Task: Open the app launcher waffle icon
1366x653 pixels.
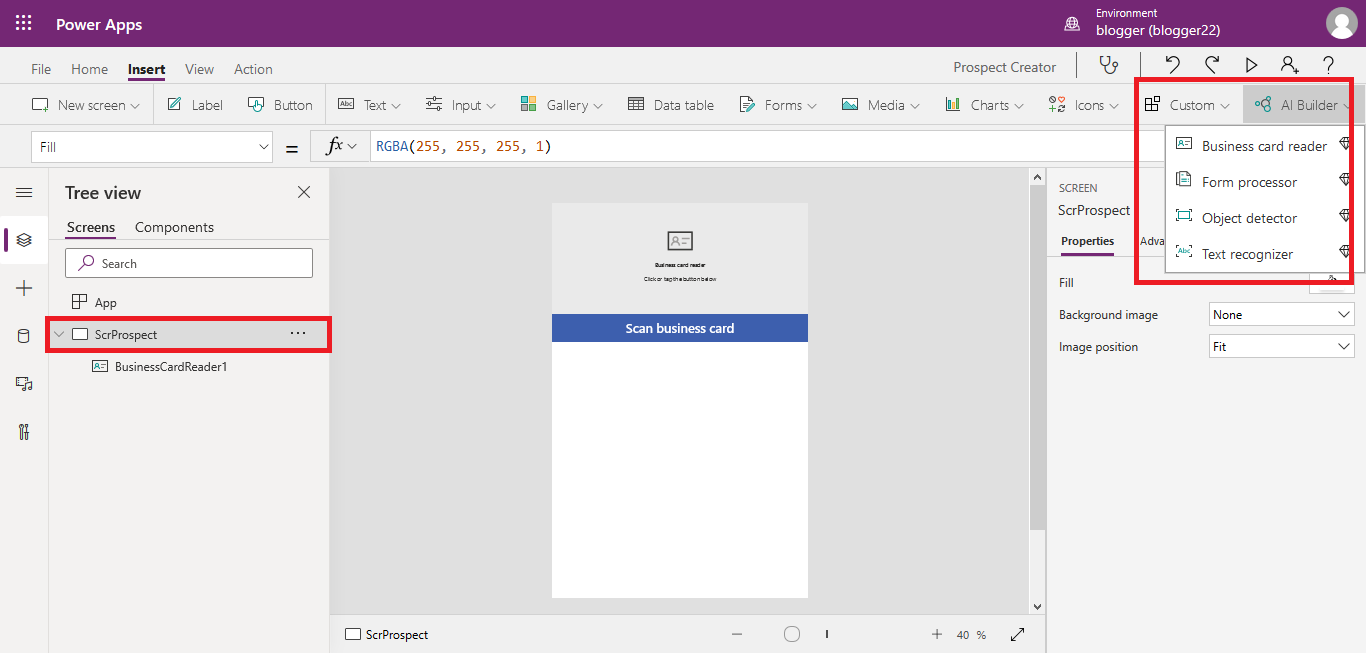Action: click(x=24, y=23)
